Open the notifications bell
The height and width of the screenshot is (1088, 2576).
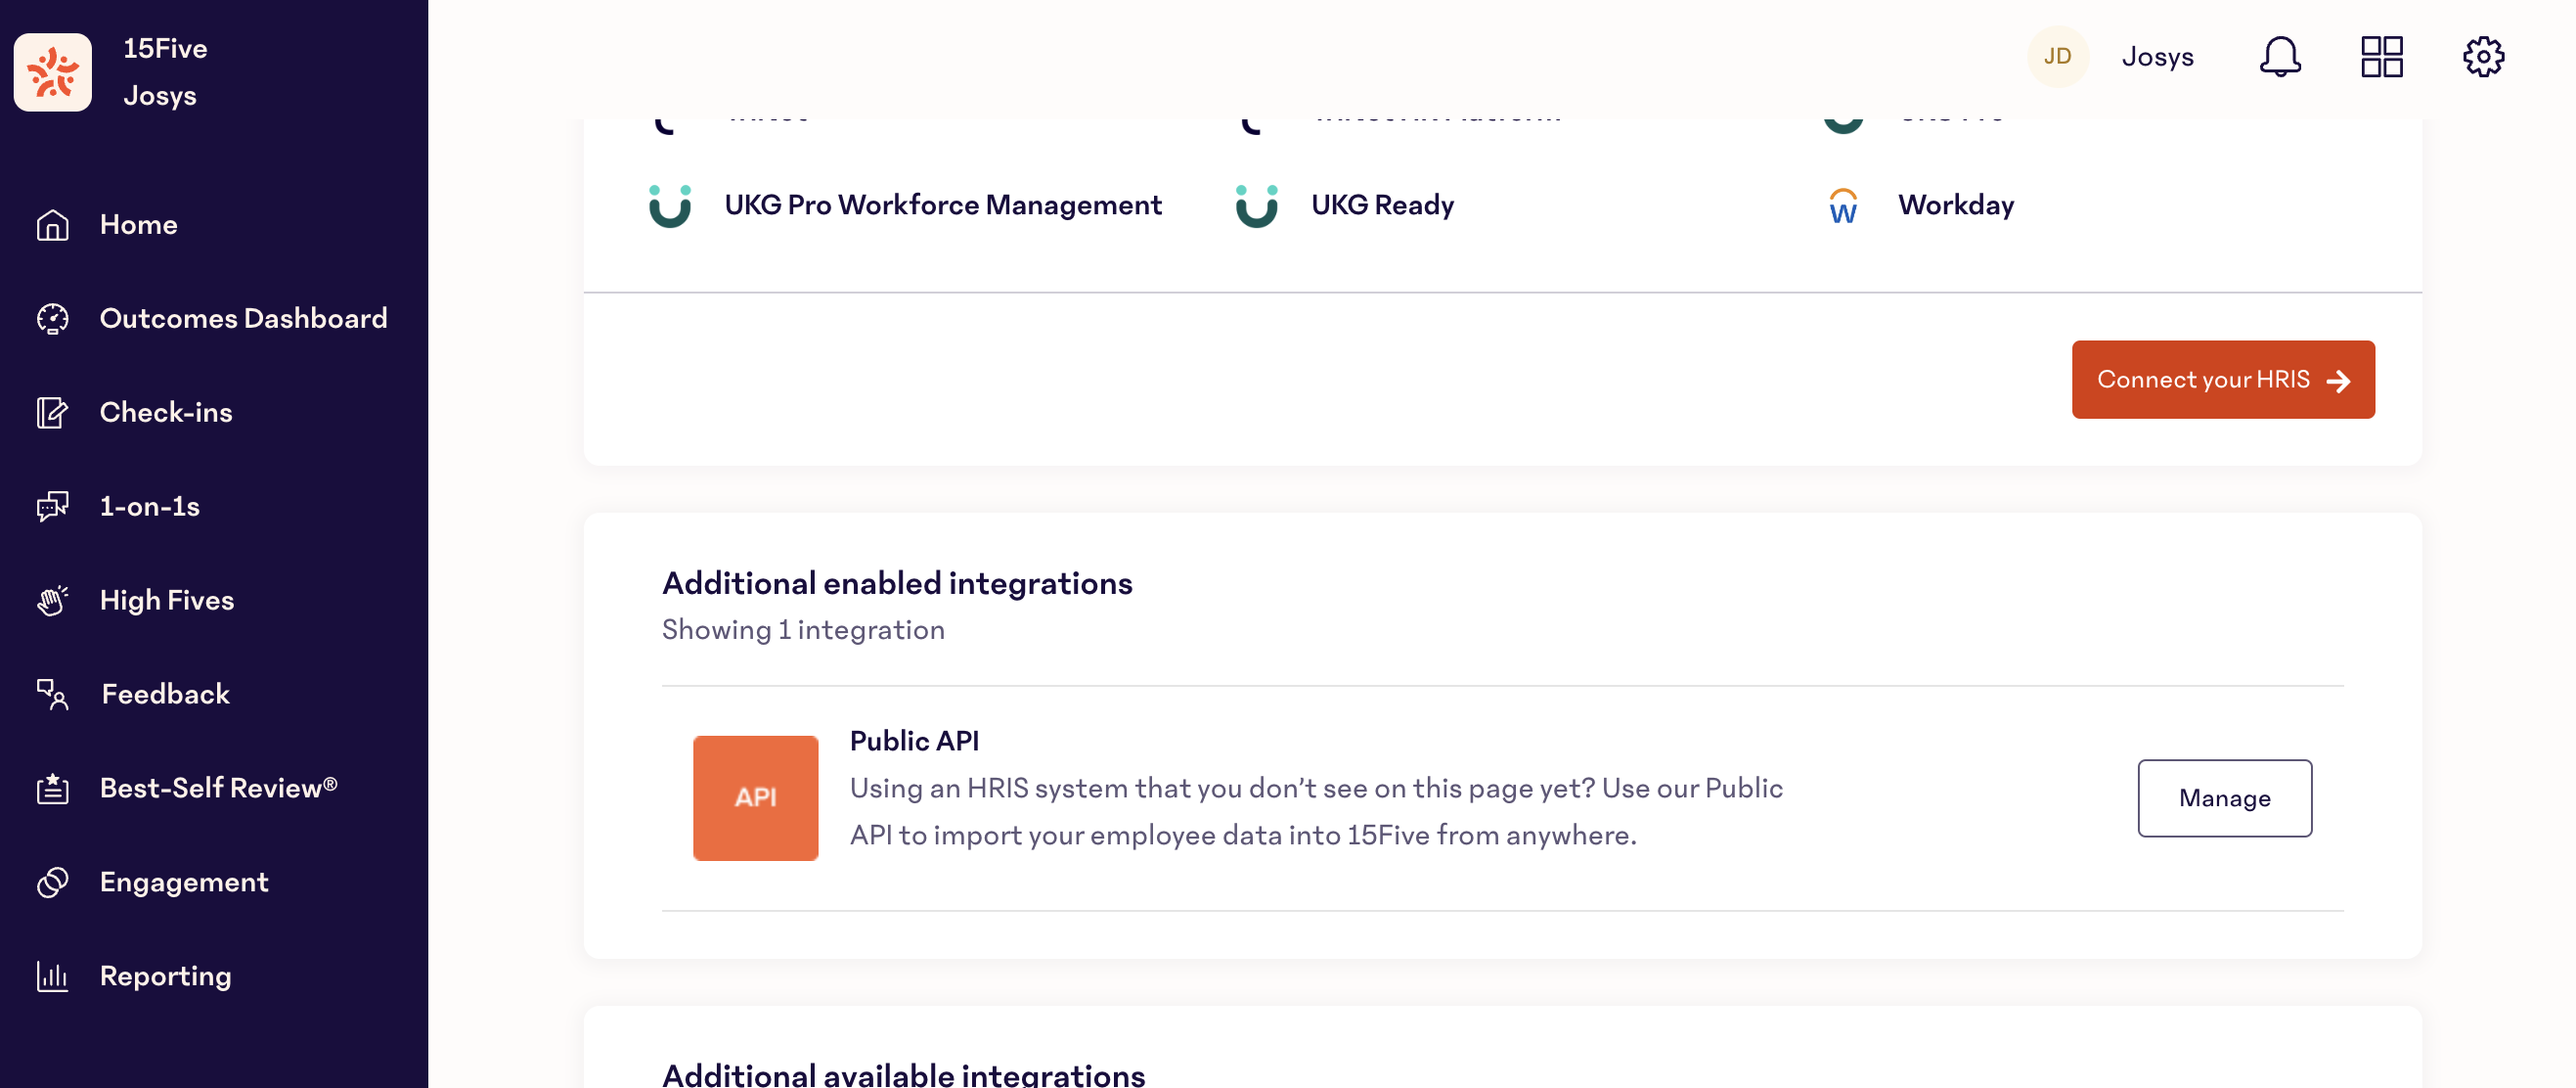[2279, 57]
